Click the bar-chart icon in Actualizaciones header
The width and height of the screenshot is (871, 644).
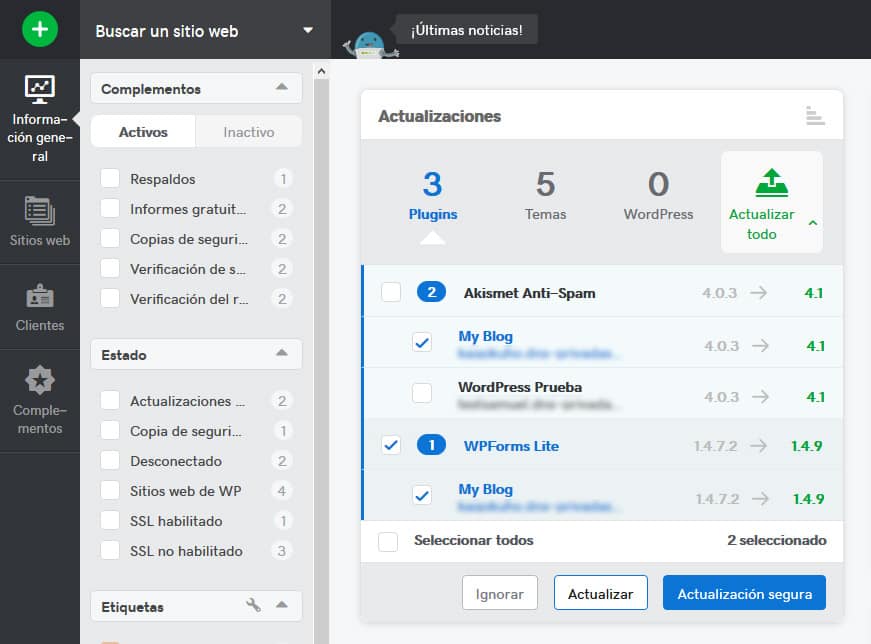coord(815,116)
